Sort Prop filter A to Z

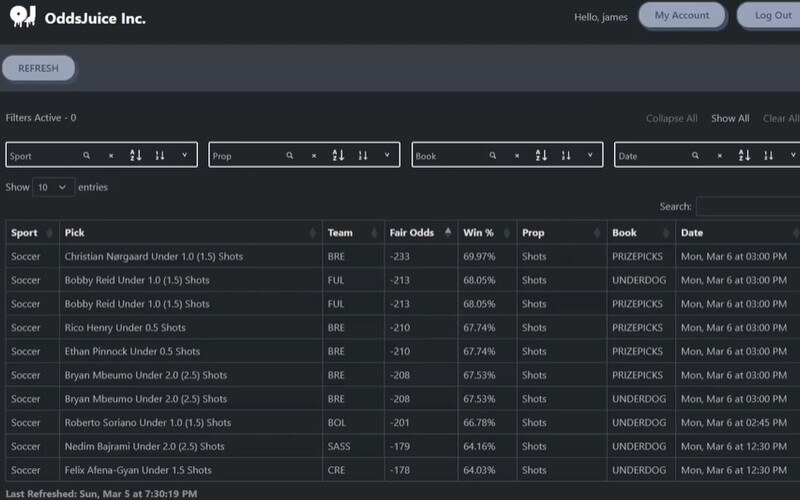[338, 155]
